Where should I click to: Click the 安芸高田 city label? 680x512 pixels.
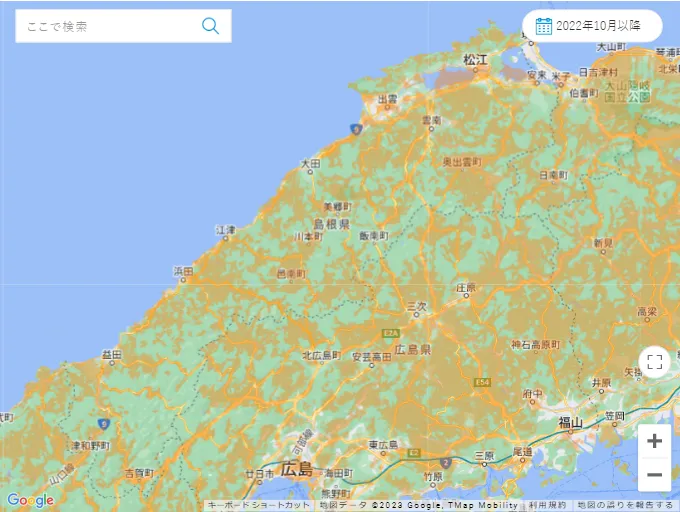pyautogui.click(x=372, y=357)
